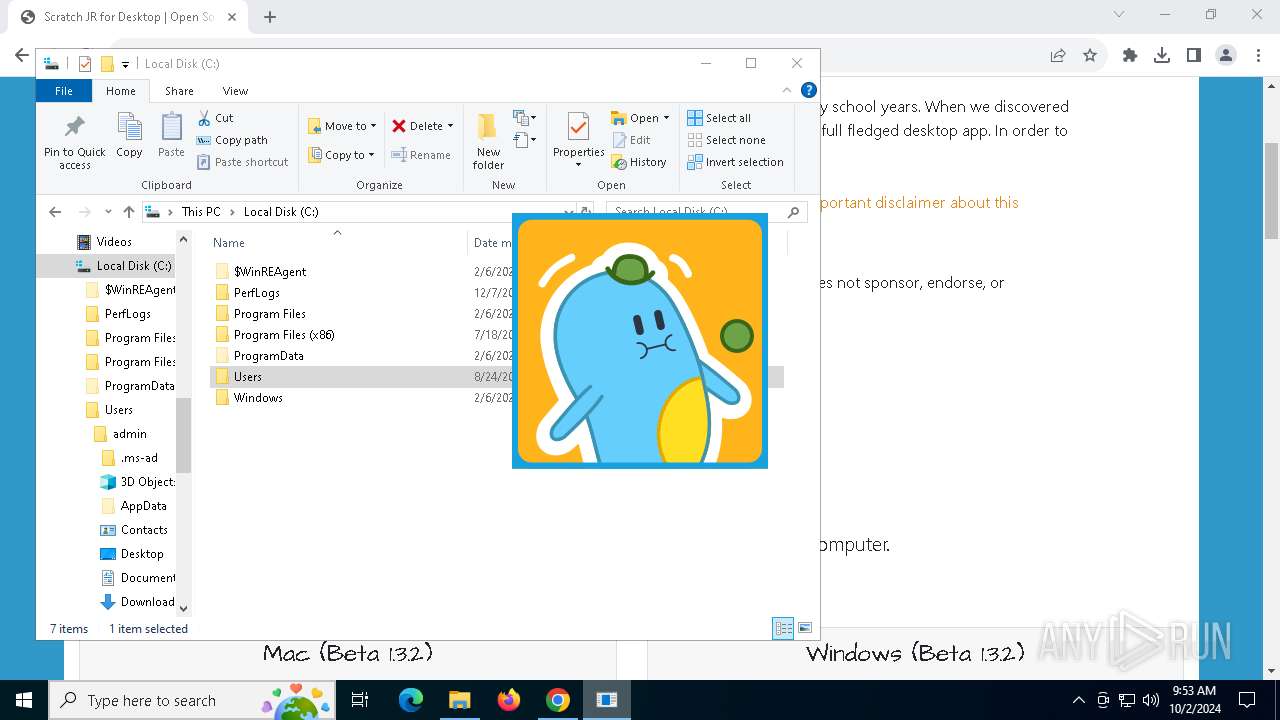Image resolution: width=1280 pixels, height=720 pixels.
Task: Select AppData in the navigation tree
Action: click(143, 506)
